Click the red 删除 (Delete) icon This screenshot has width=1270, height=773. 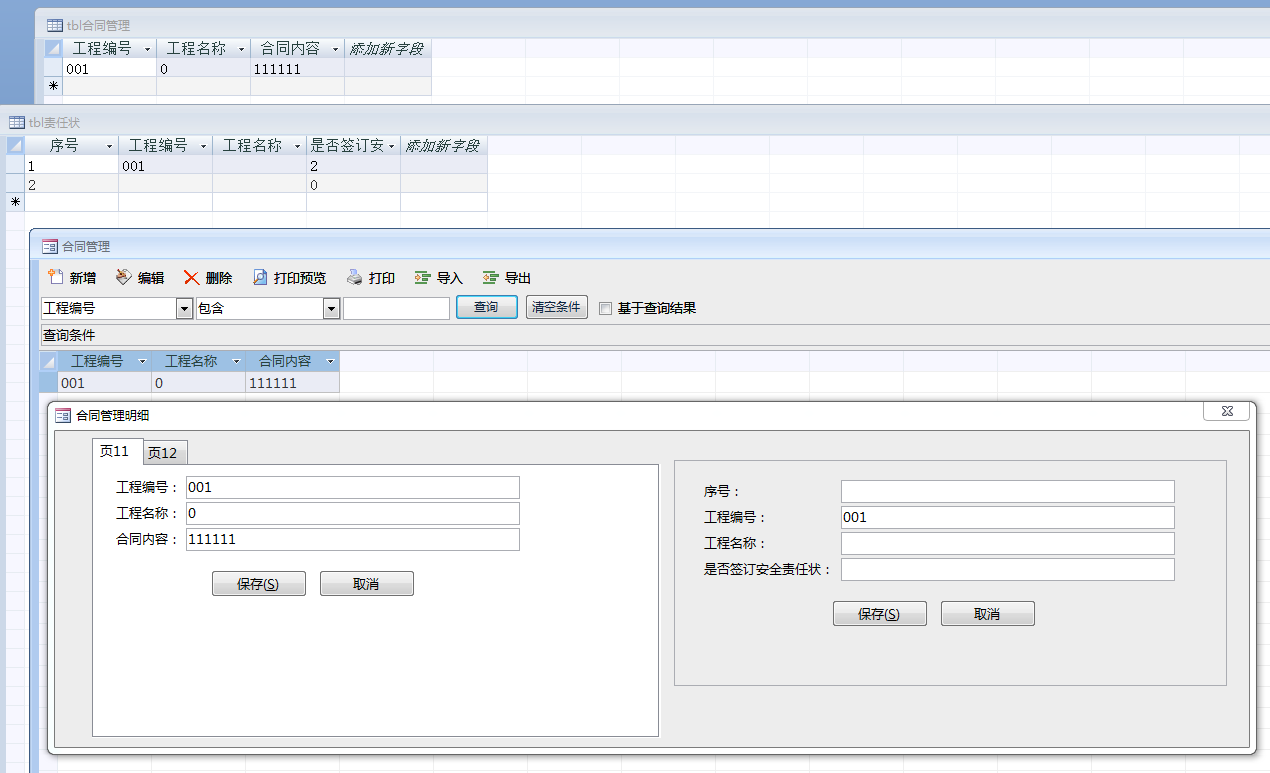(192, 278)
